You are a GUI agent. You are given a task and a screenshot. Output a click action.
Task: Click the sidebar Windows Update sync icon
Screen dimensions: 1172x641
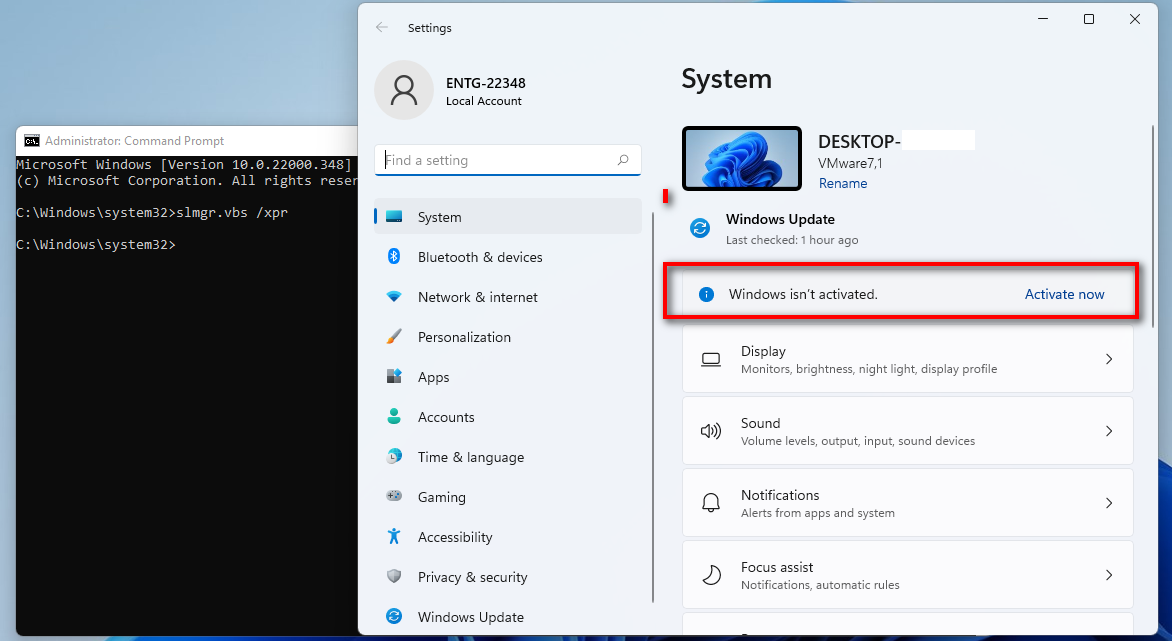(394, 616)
